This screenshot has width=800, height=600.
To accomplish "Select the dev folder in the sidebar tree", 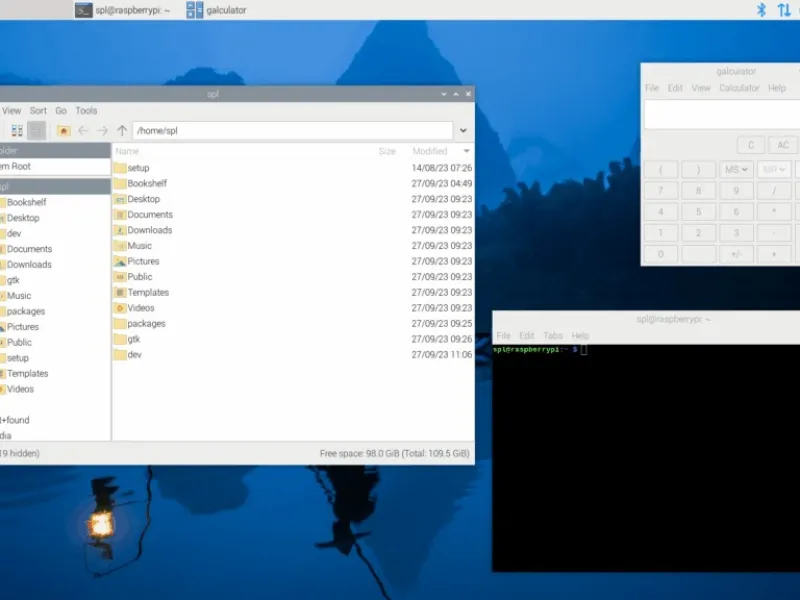I will 14,234.
